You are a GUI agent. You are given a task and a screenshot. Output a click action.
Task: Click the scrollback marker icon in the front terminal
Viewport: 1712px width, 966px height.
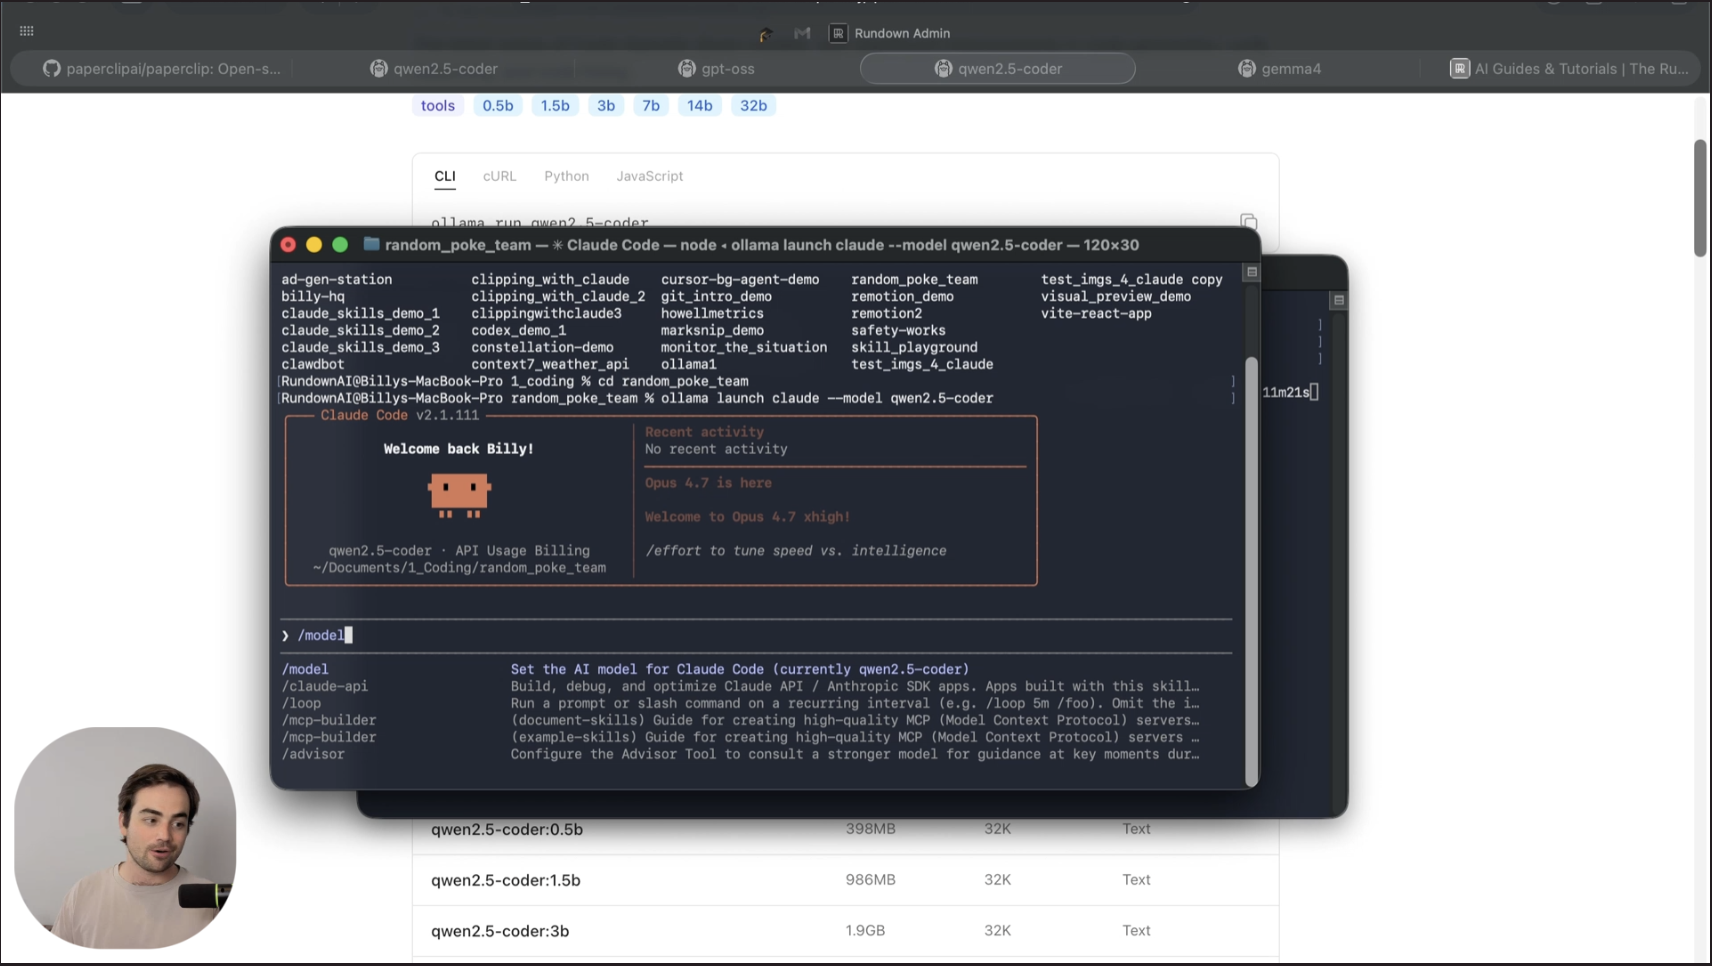pyautogui.click(x=1251, y=272)
